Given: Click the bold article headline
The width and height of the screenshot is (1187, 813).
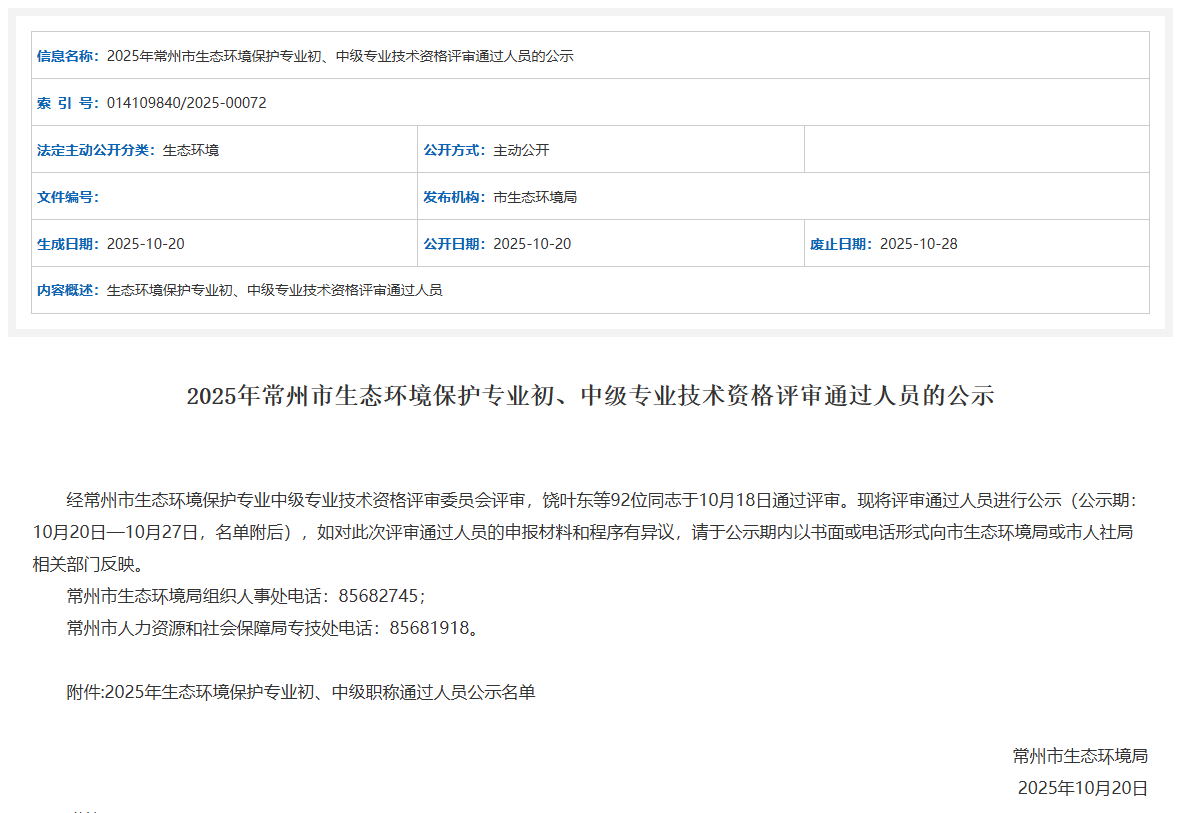Looking at the screenshot, I should pos(590,395).
